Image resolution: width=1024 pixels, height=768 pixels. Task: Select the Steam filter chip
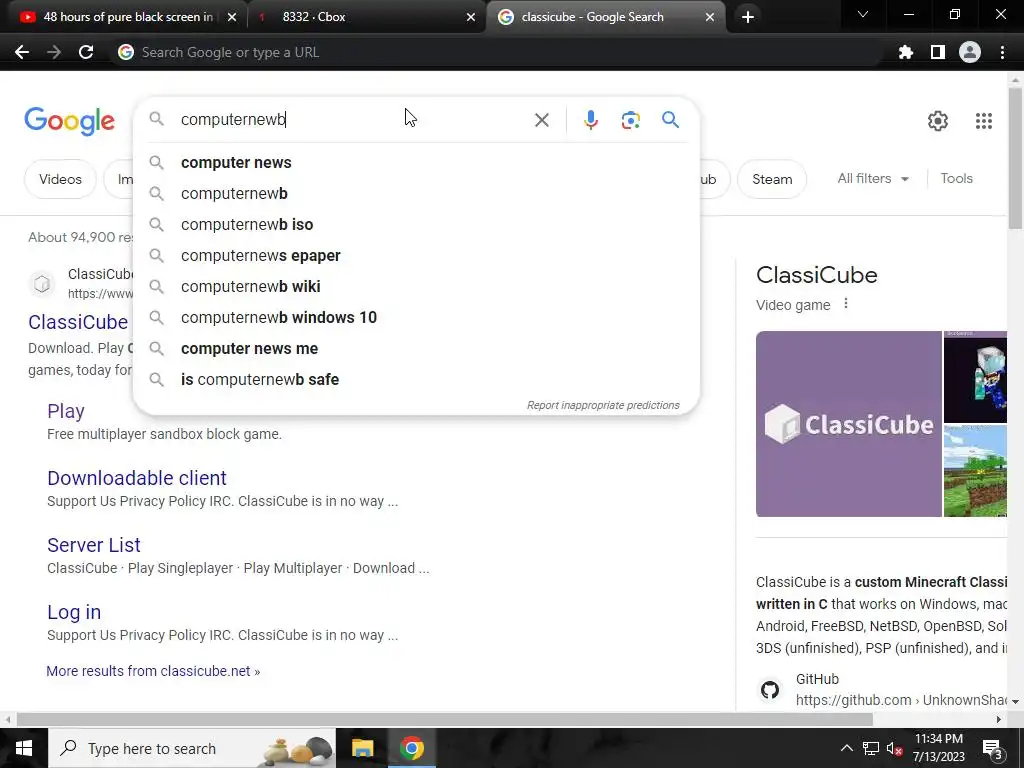pos(772,179)
